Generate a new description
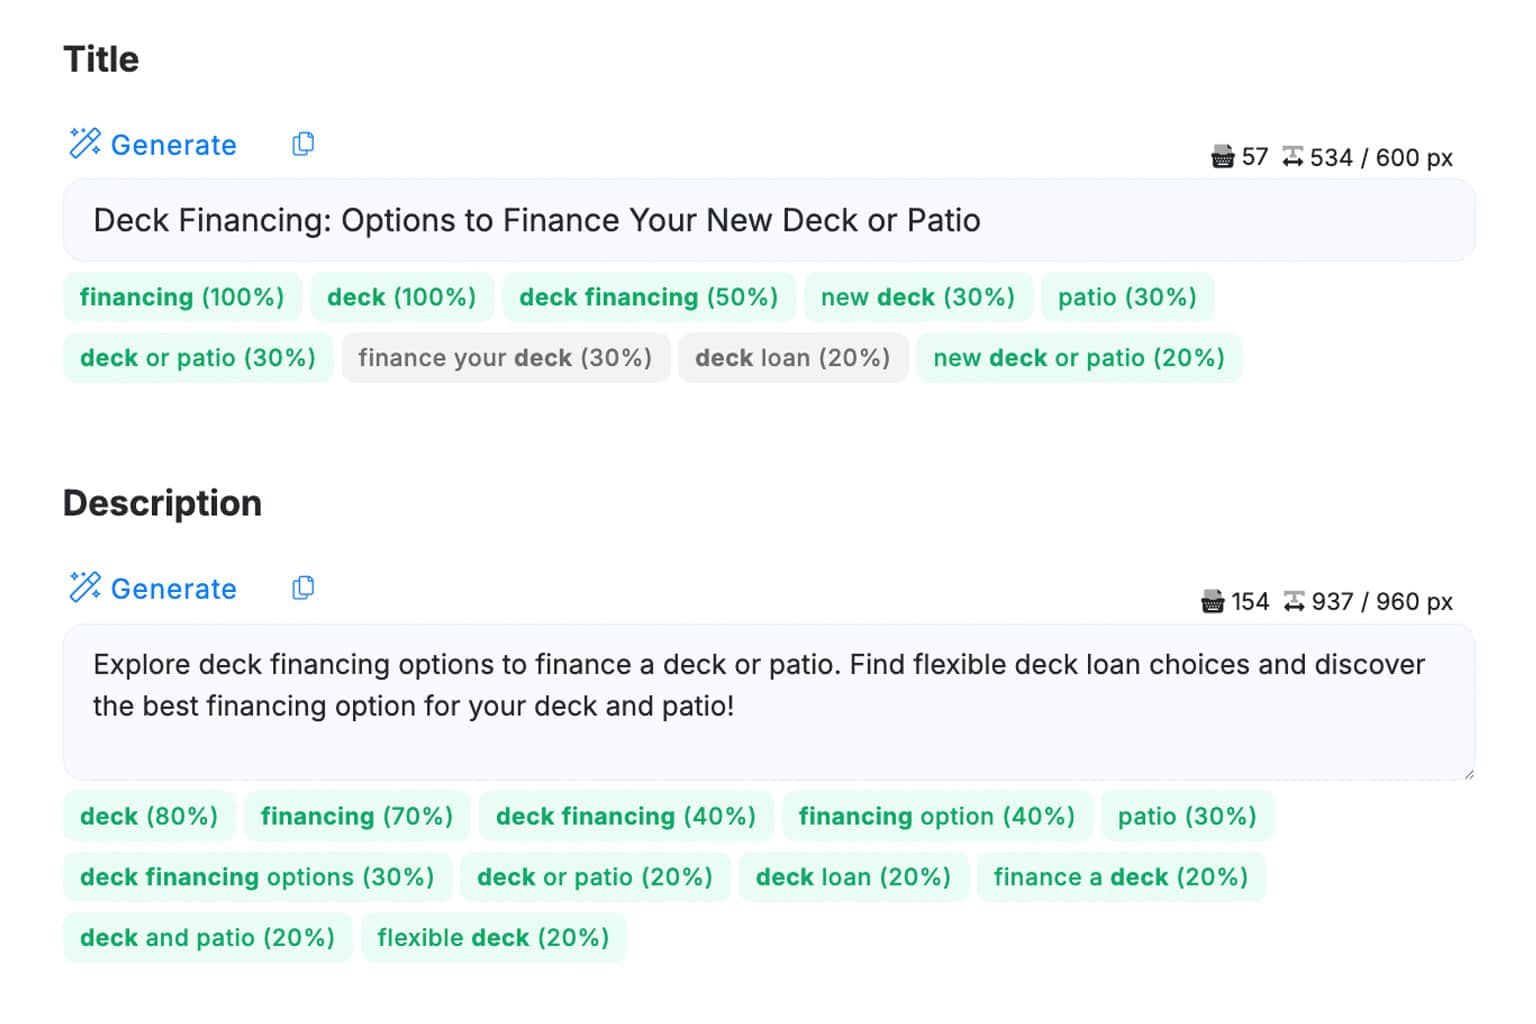Screen dimensions: 1536x1024 [173, 589]
